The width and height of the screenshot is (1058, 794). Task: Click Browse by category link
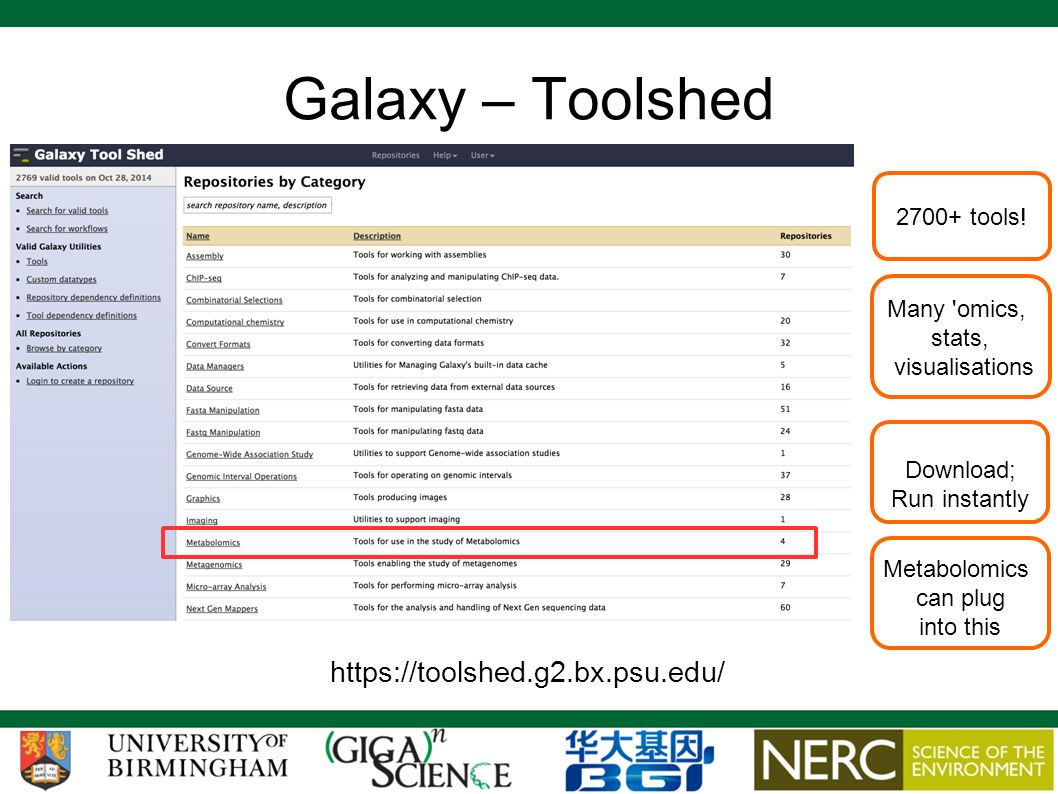[64, 349]
